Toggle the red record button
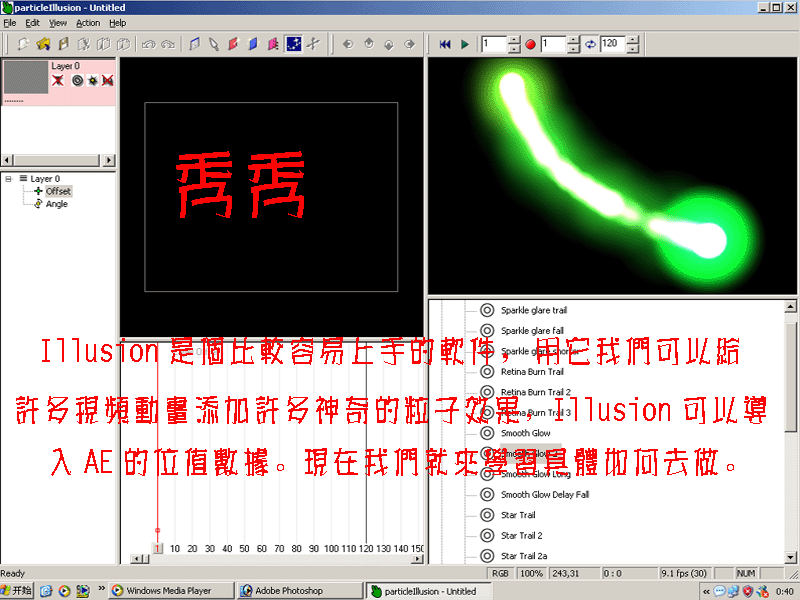Screen dimensions: 800x600 click(x=531, y=44)
